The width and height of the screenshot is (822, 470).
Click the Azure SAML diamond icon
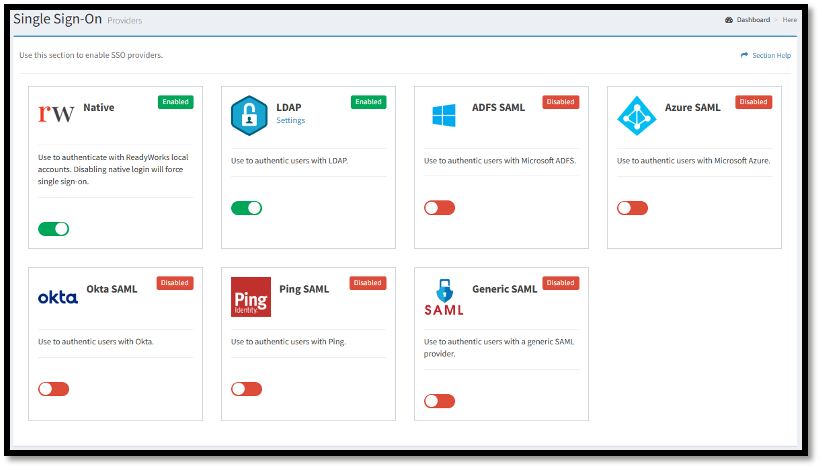(x=636, y=115)
